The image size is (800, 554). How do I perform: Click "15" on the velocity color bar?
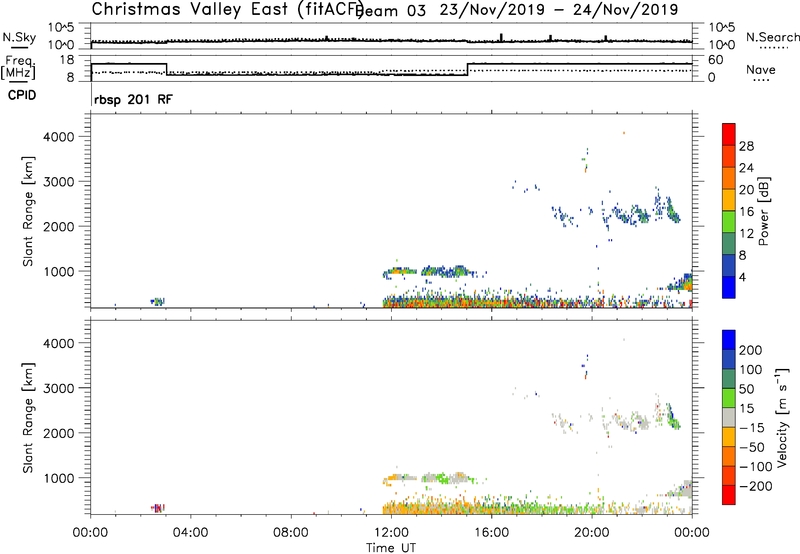pos(746,409)
